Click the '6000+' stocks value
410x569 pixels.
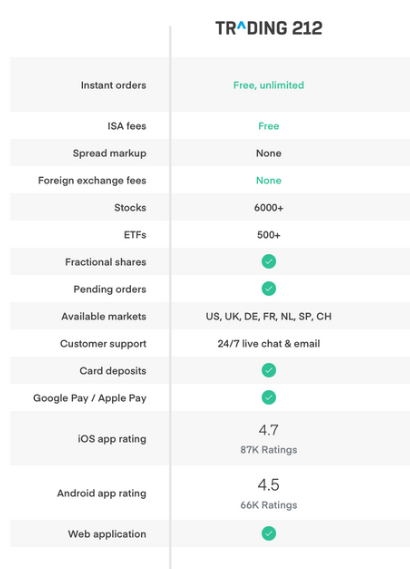(x=268, y=208)
